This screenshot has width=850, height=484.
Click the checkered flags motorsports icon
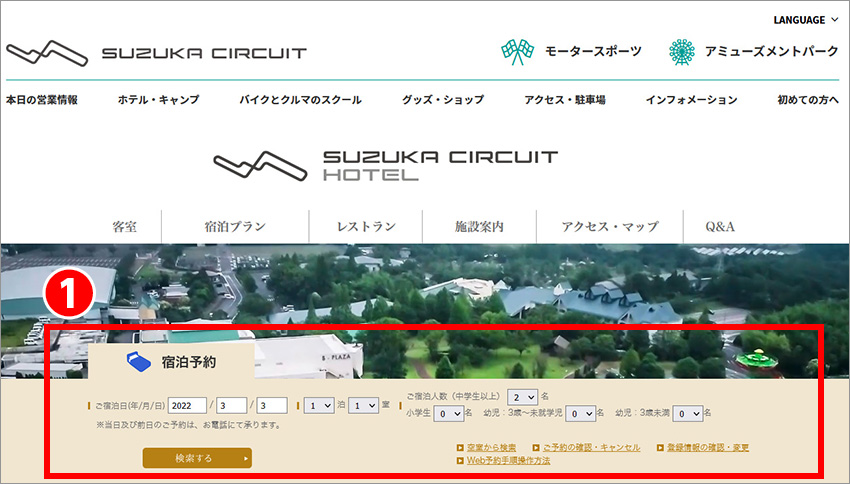tap(517, 52)
